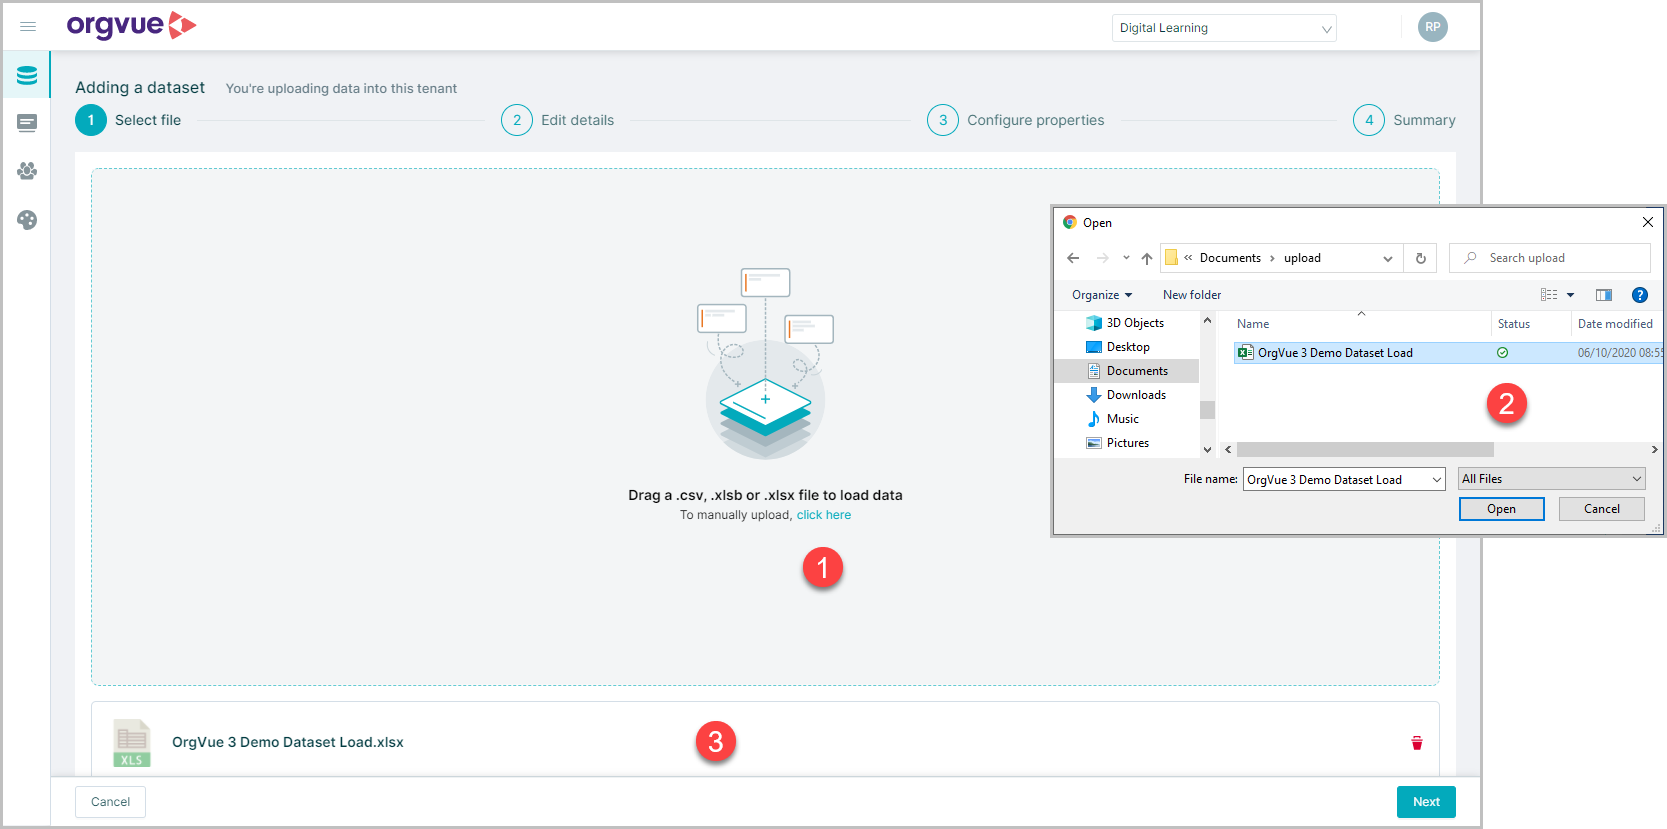
Task: Go back in the Open dialog
Action: 1073,258
